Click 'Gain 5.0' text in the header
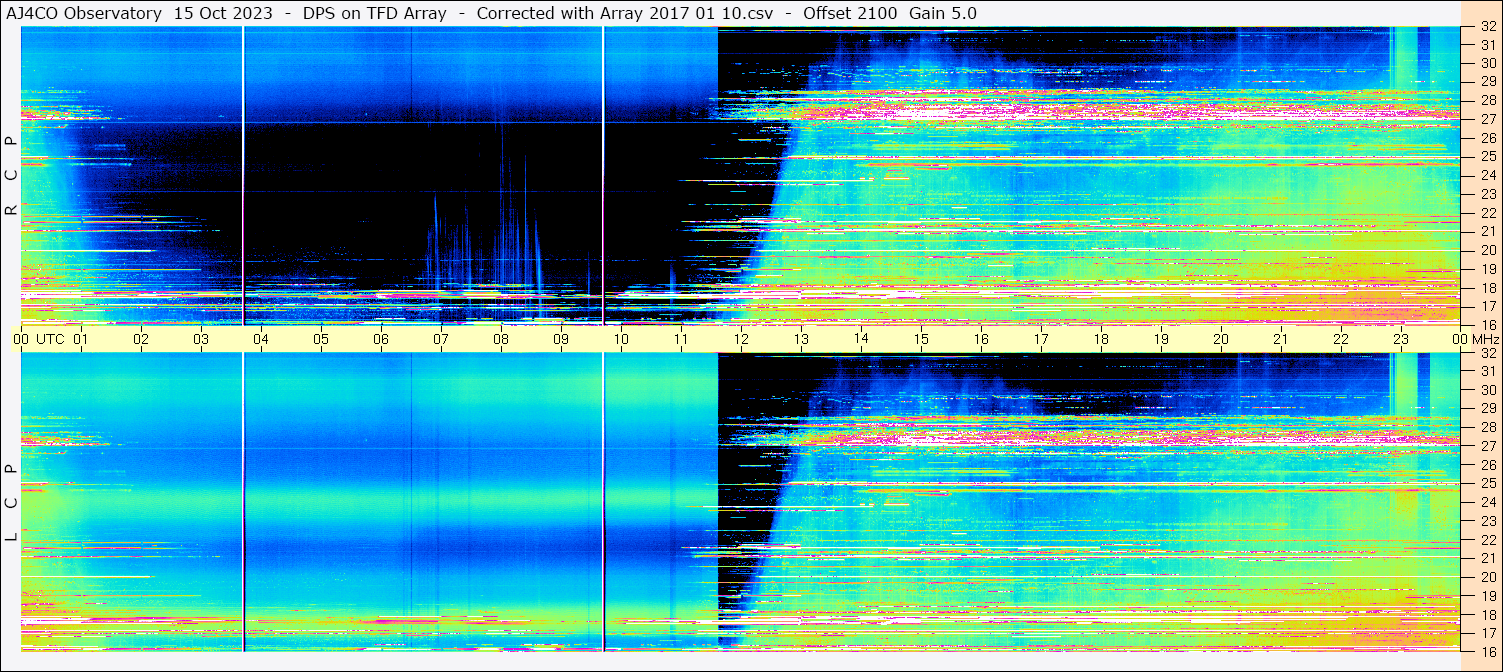Screen dimensions: 1503x672 tap(943, 13)
